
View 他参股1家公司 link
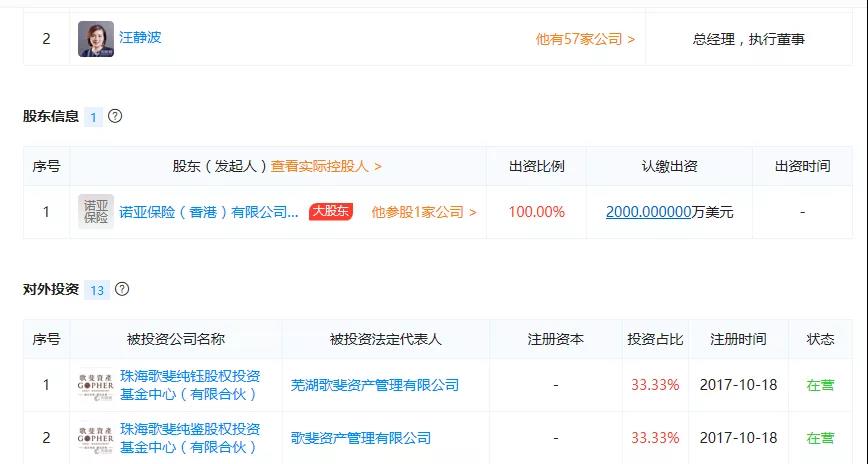coord(424,212)
